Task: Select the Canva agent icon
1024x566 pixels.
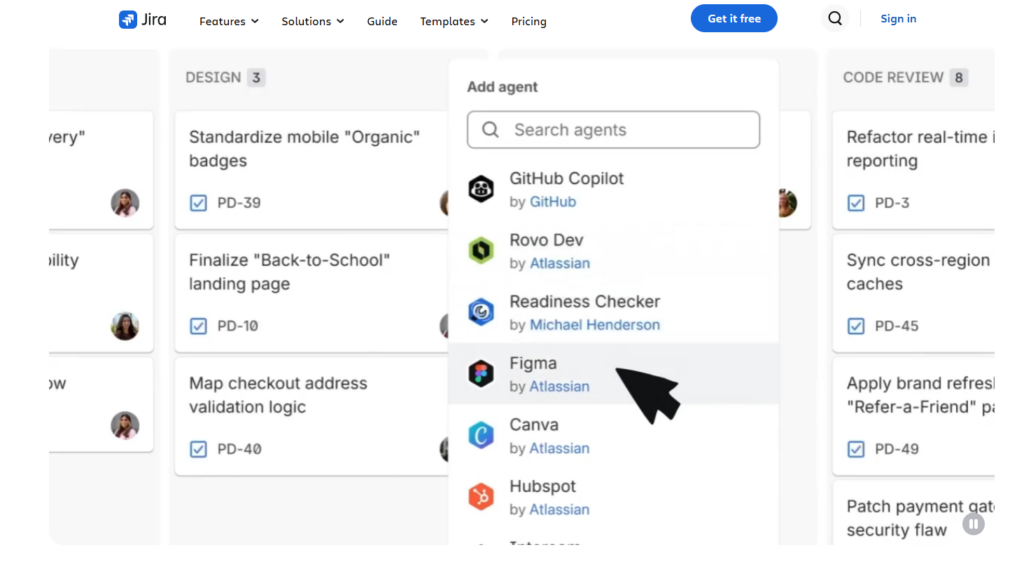Action: coord(481,435)
